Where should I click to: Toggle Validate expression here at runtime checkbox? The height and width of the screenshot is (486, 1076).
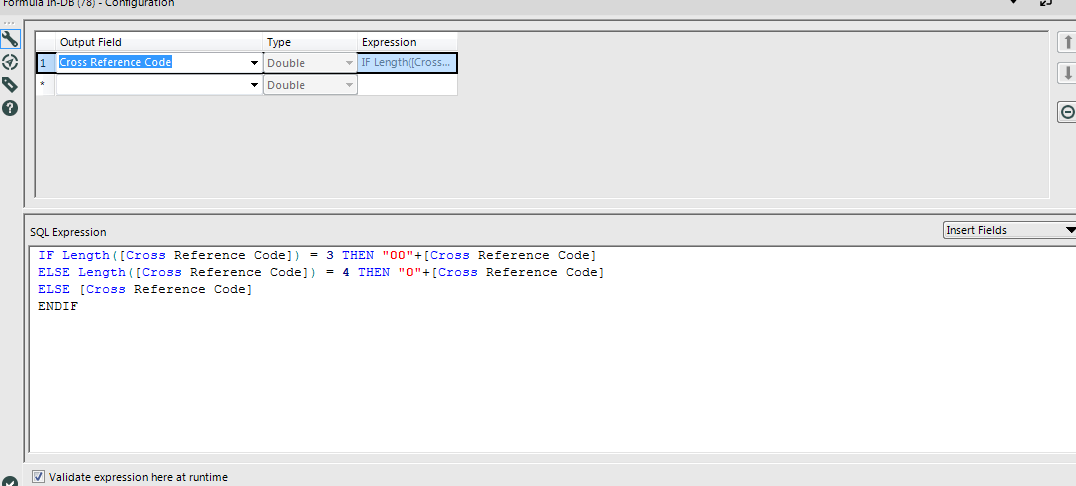coord(39,476)
